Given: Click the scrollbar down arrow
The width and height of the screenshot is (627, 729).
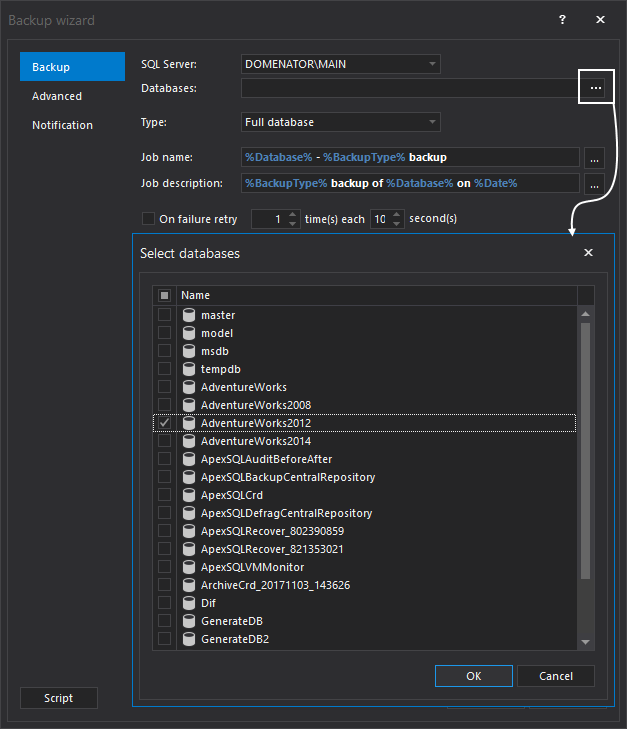Looking at the screenshot, I should pos(586,643).
